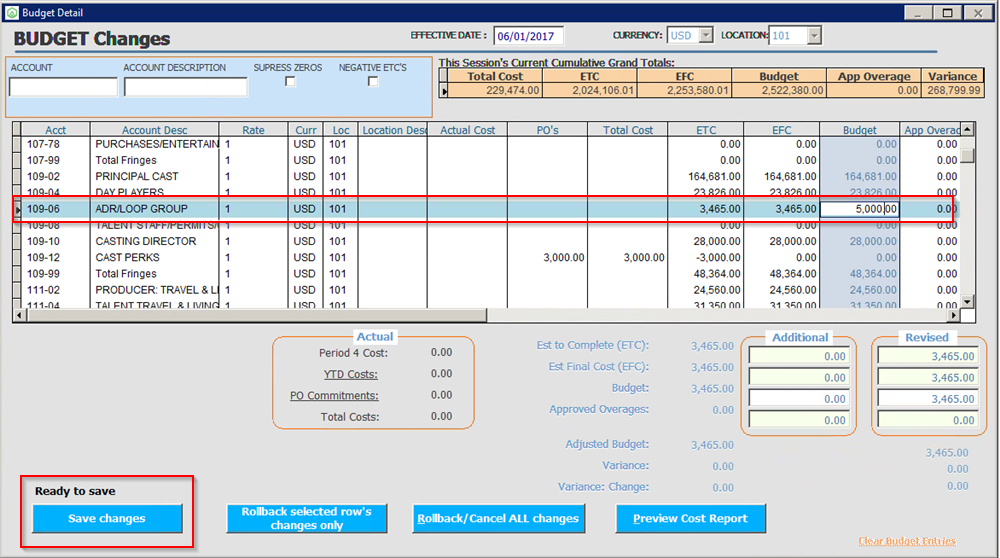Open the YTD Costs link

(350, 374)
